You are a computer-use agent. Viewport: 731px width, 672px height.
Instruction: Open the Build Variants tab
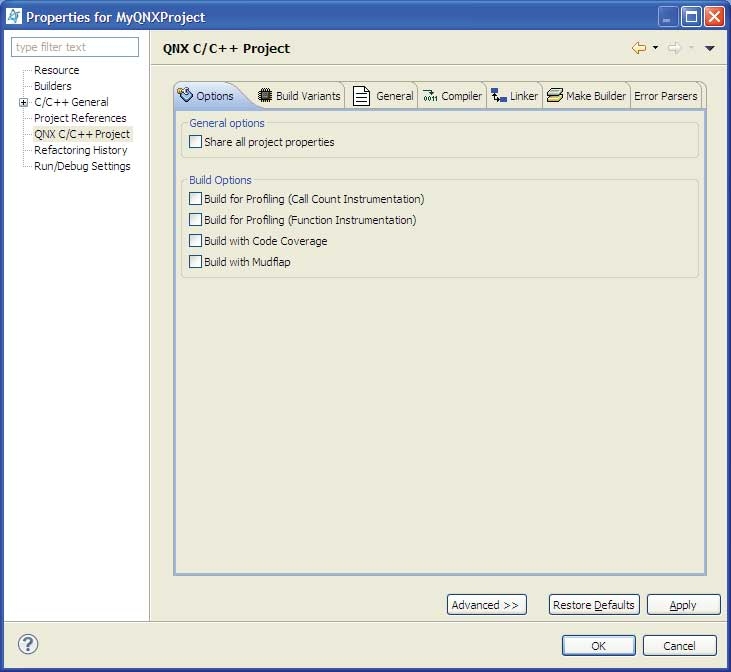[299, 96]
